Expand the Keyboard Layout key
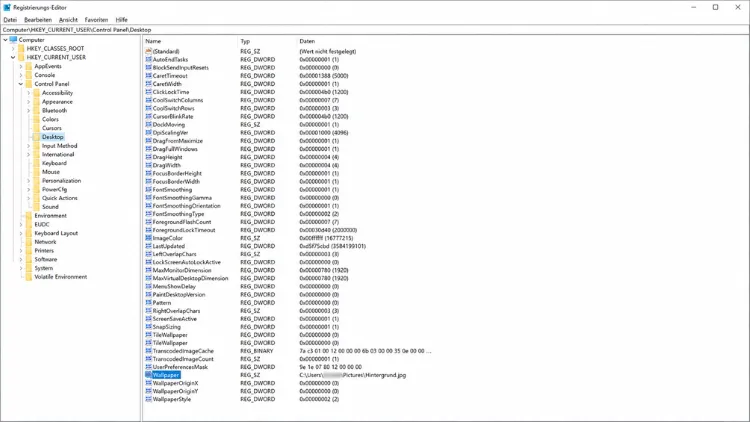The image size is (750, 422). click(21, 233)
